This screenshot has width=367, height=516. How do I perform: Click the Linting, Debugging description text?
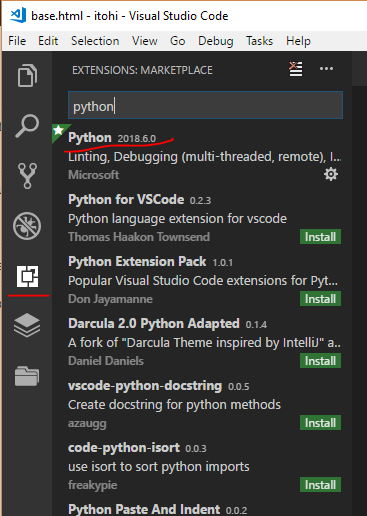(x=205, y=157)
